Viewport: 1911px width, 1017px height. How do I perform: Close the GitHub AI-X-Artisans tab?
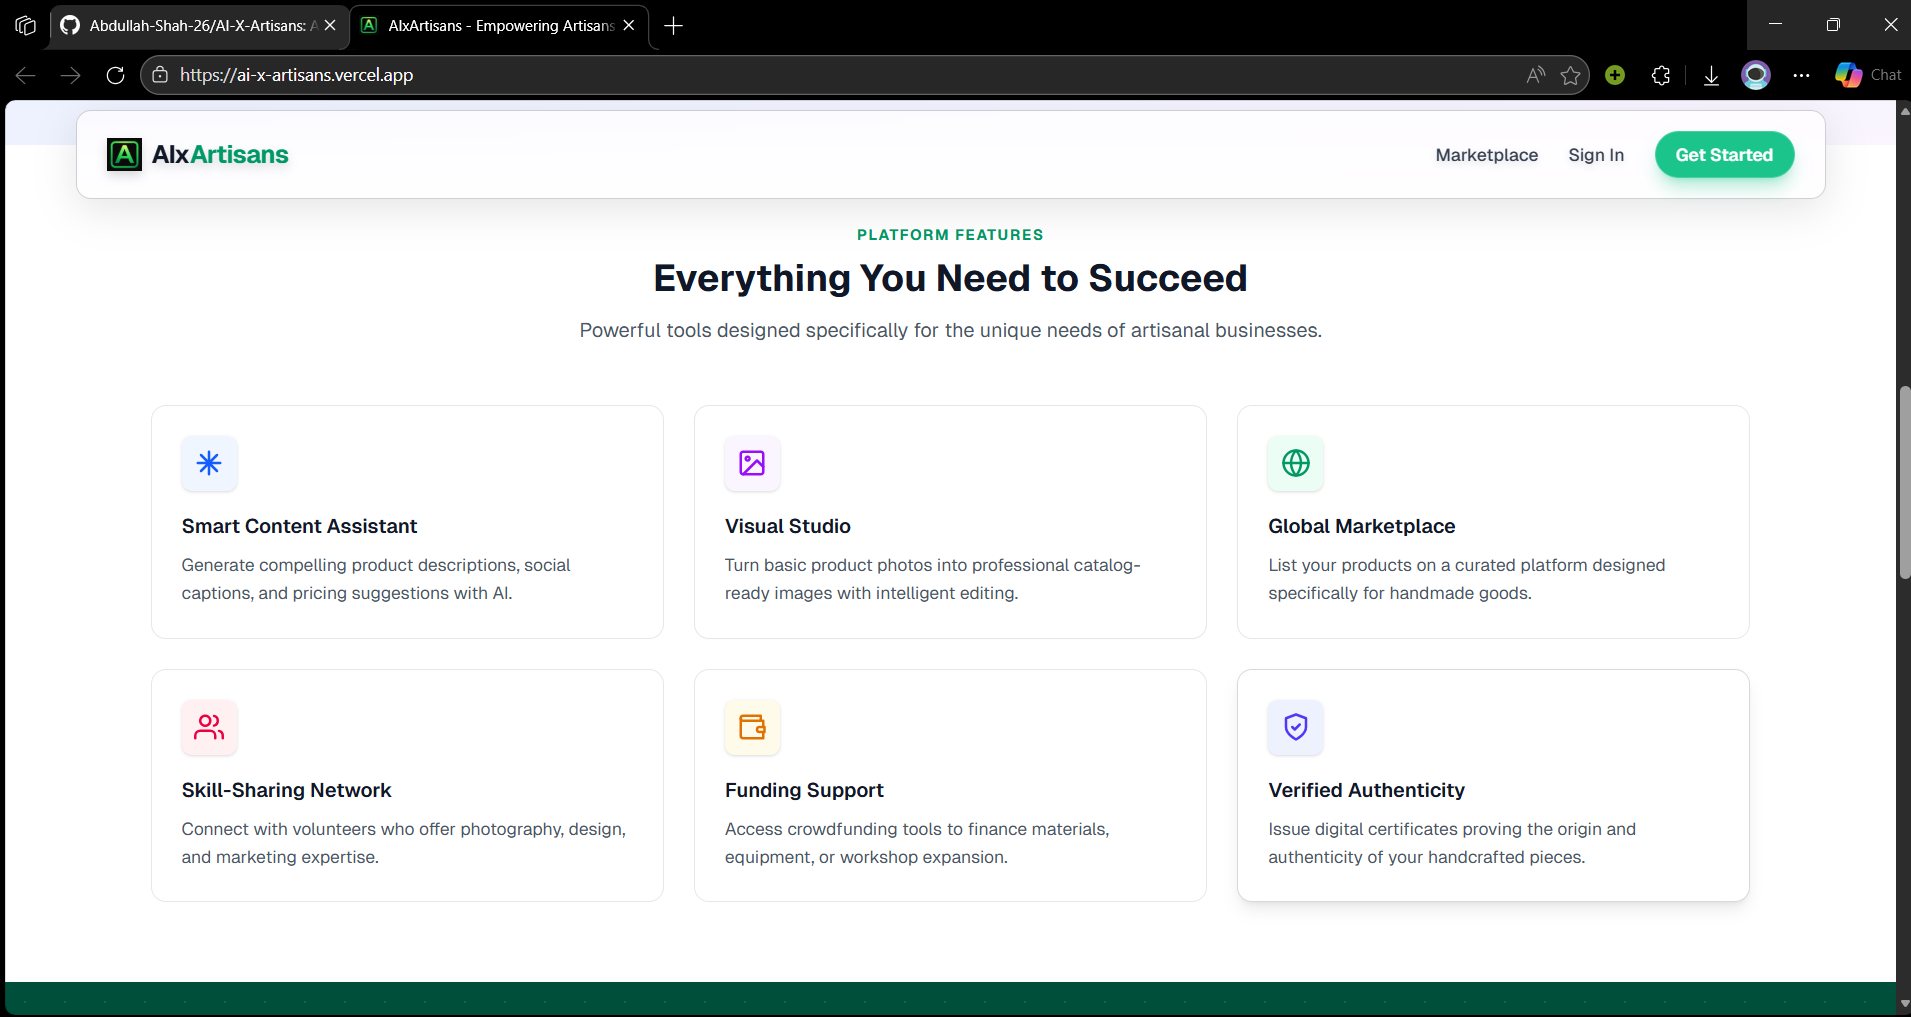pos(330,25)
